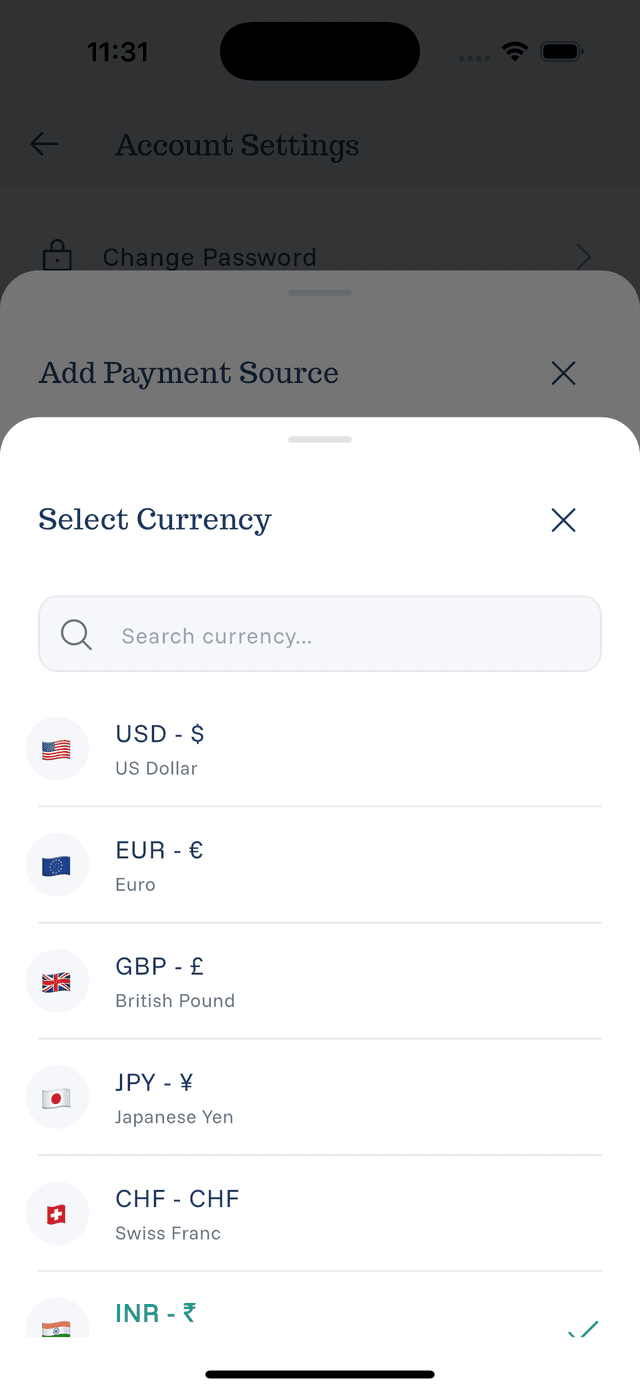The height and width of the screenshot is (1391, 640).
Task: Tap the home indicator bar
Action: coord(320,1373)
